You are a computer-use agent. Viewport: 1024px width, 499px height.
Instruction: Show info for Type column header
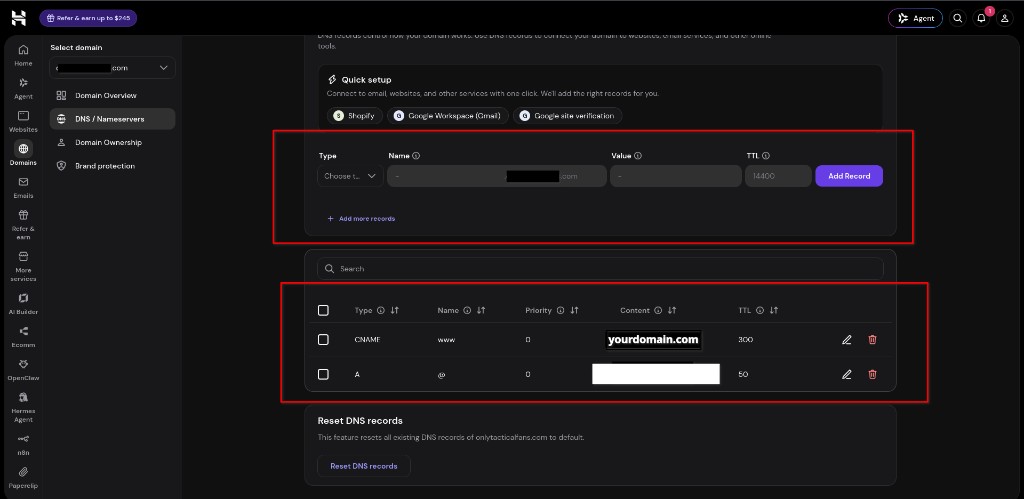tap(381, 310)
